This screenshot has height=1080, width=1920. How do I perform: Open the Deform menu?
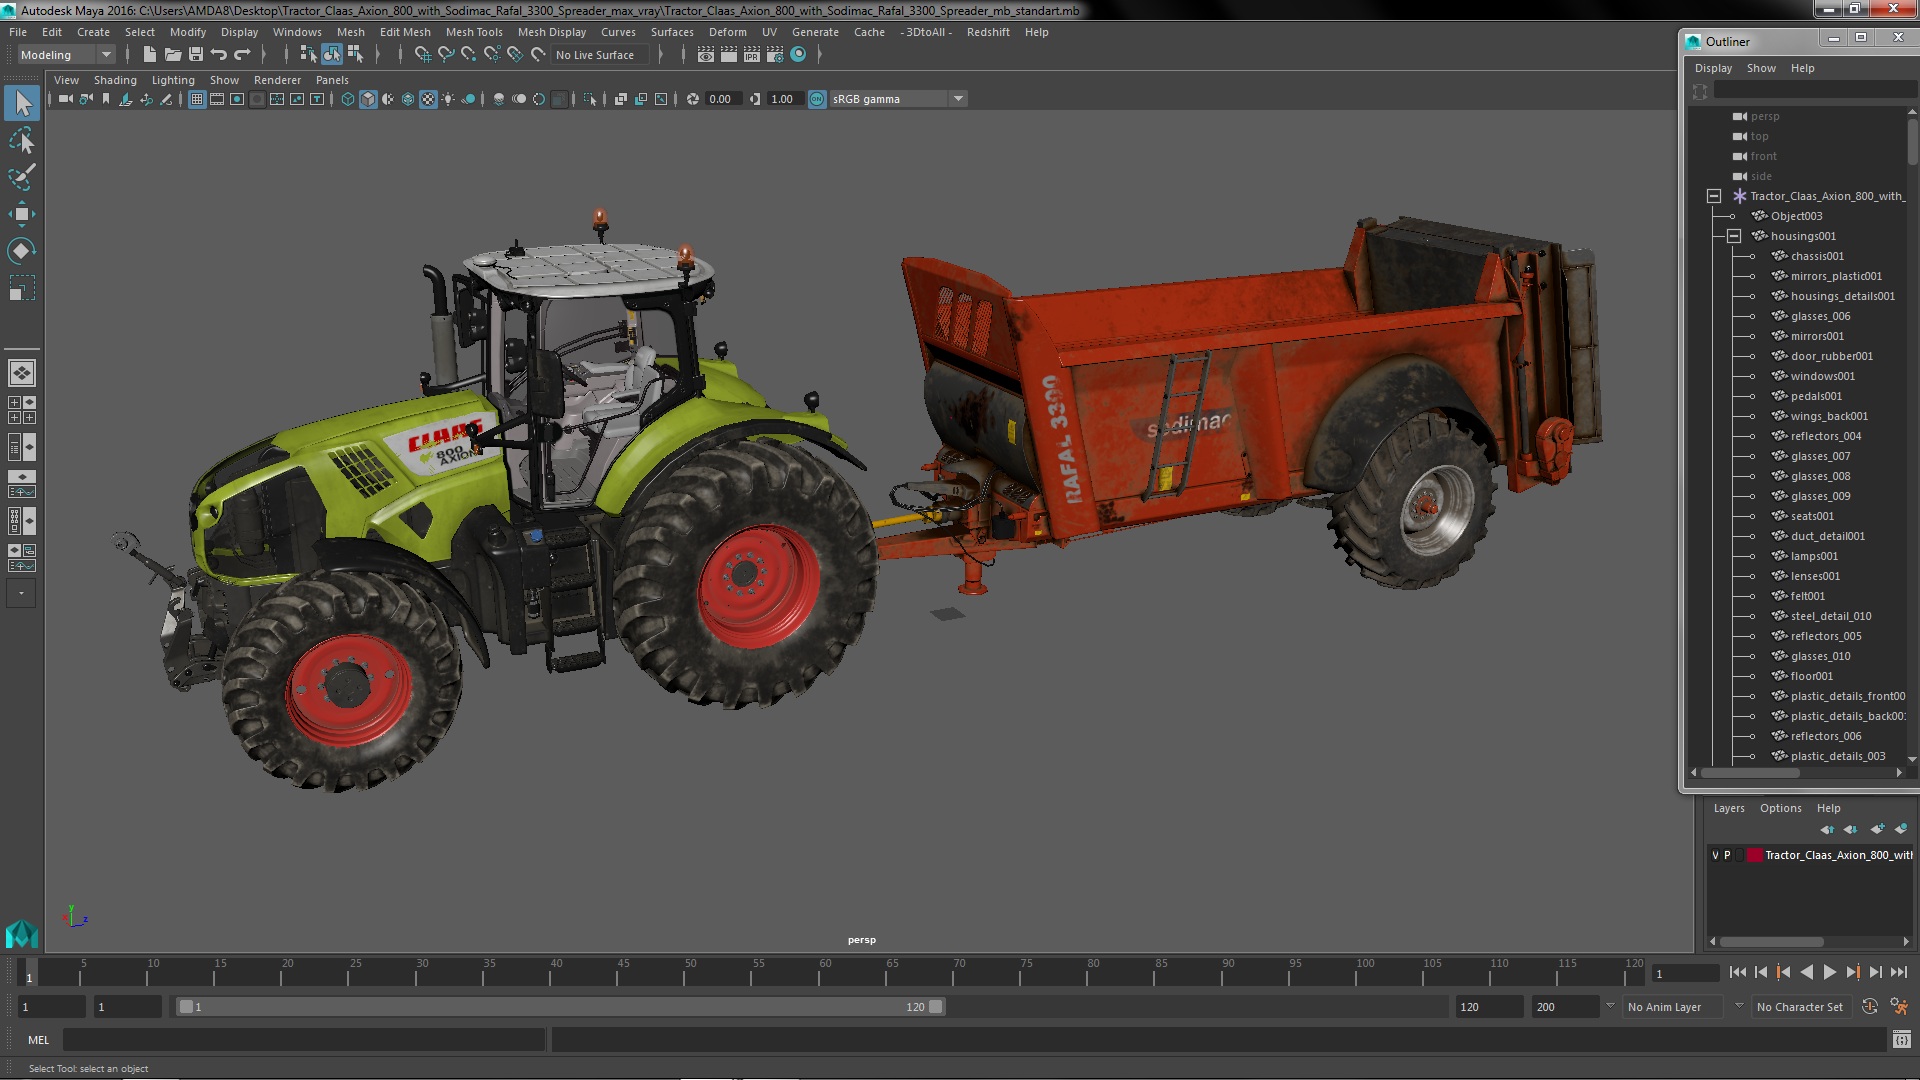pos(727,32)
